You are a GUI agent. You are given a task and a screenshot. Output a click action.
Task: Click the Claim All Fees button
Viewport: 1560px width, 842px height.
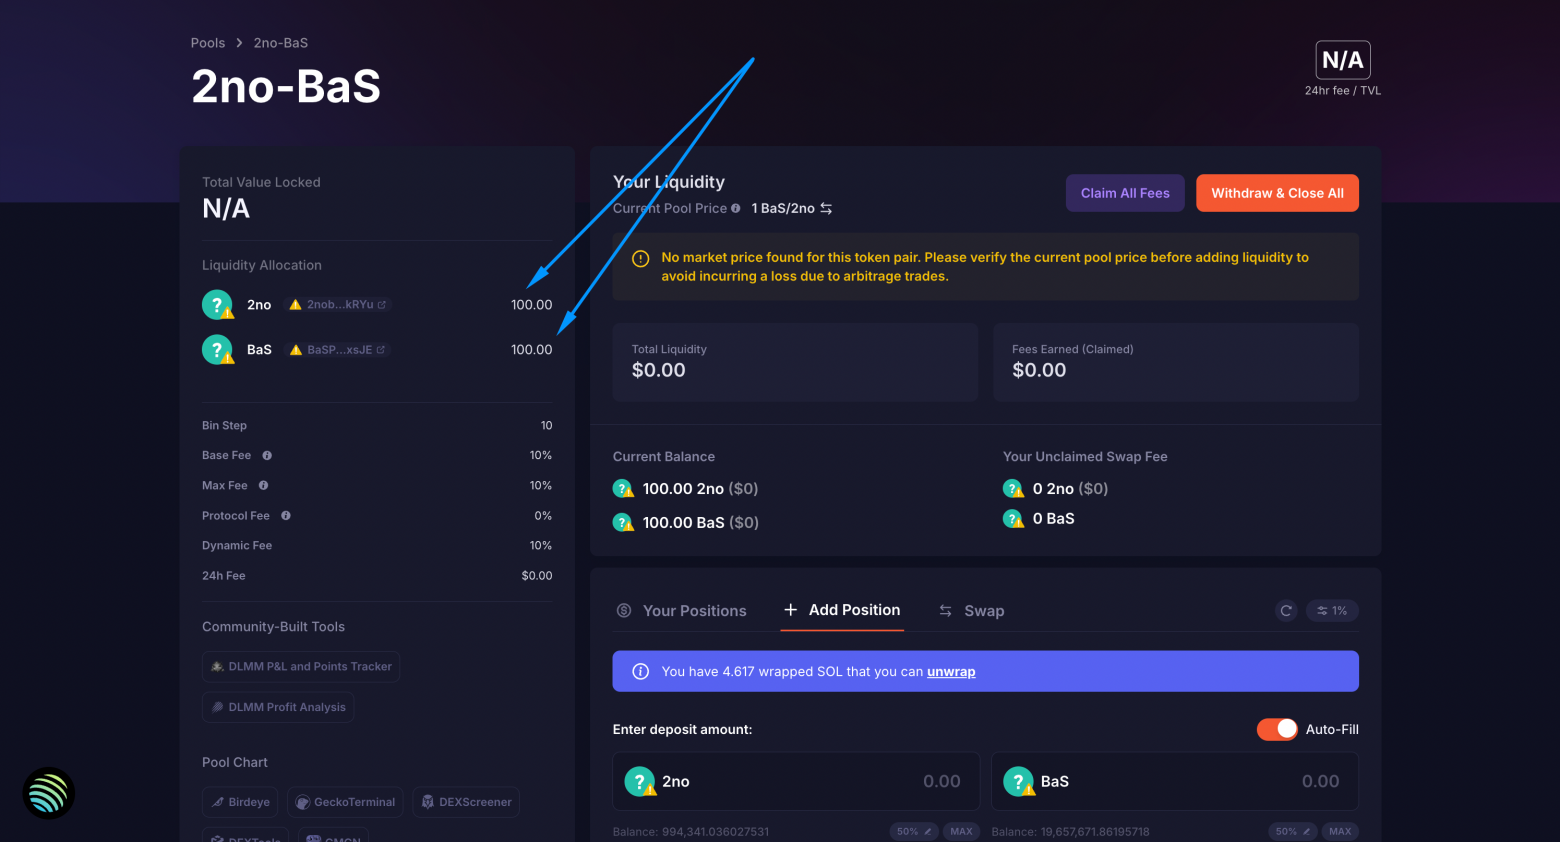(1124, 192)
